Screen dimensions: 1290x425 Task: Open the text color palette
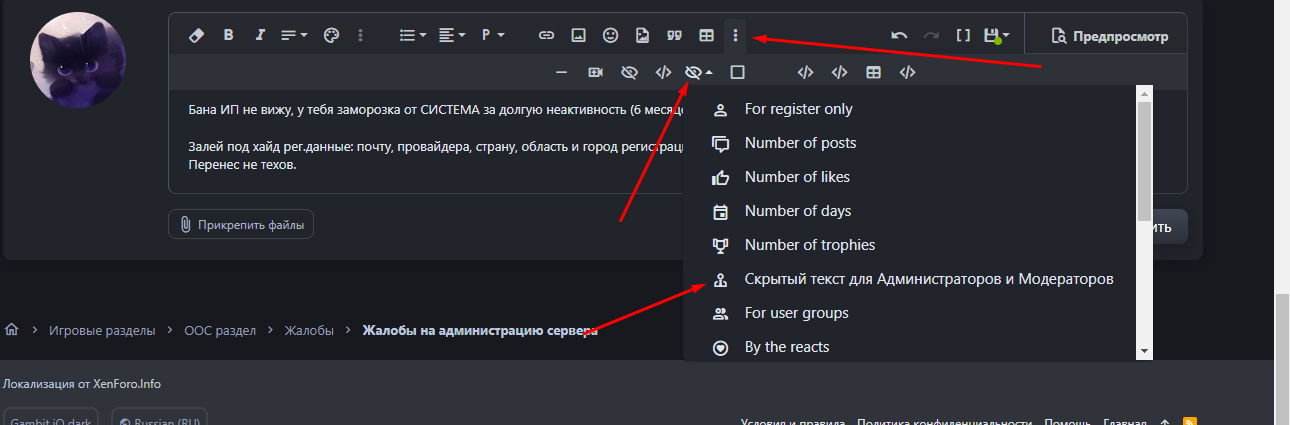[x=331, y=35]
